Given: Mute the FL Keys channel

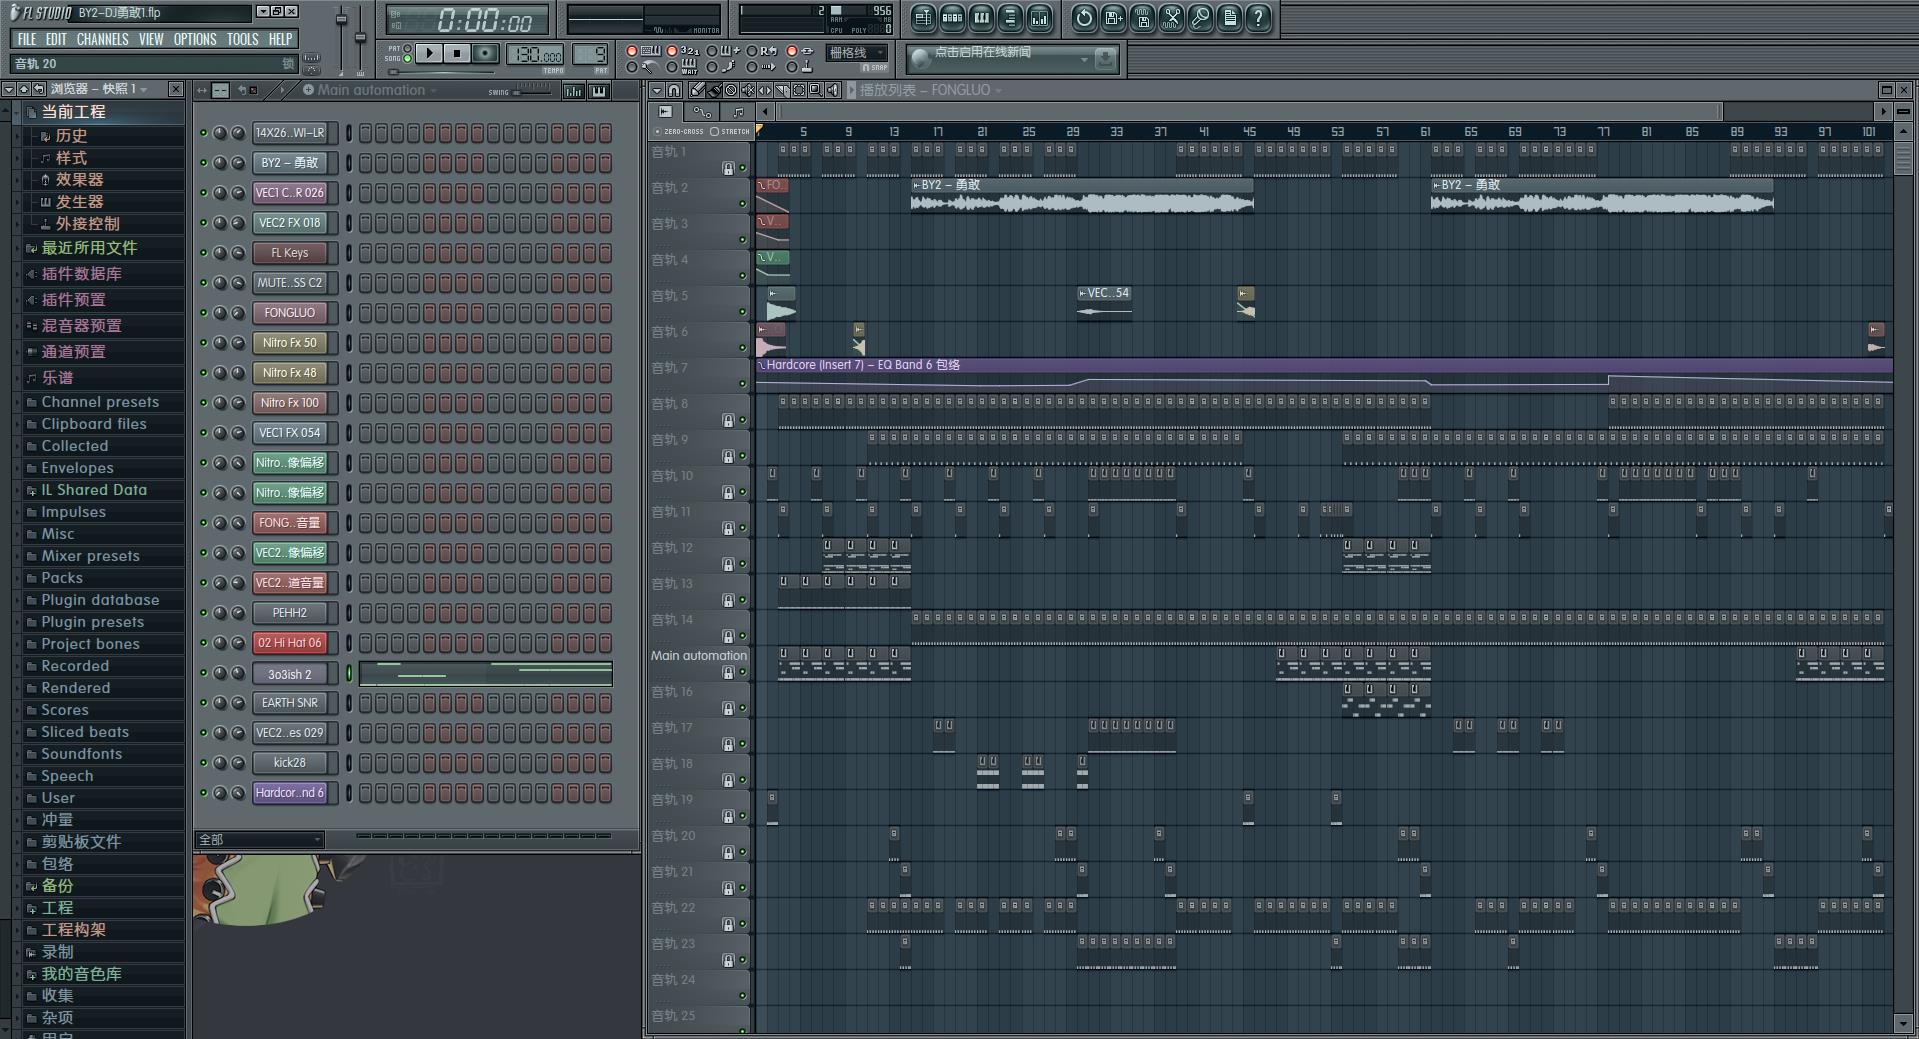Looking at the screenshot, I should [204, 253].
